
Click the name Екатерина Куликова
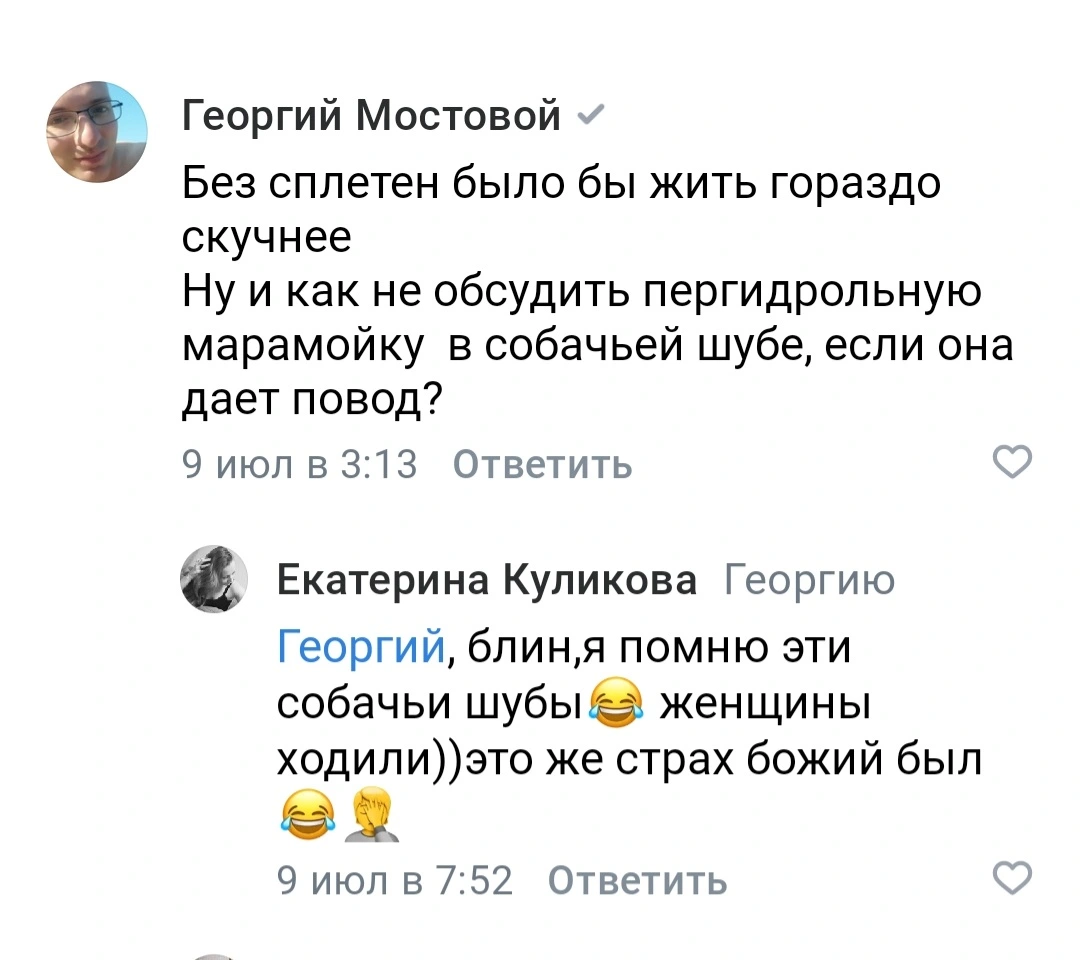[487, 580]
